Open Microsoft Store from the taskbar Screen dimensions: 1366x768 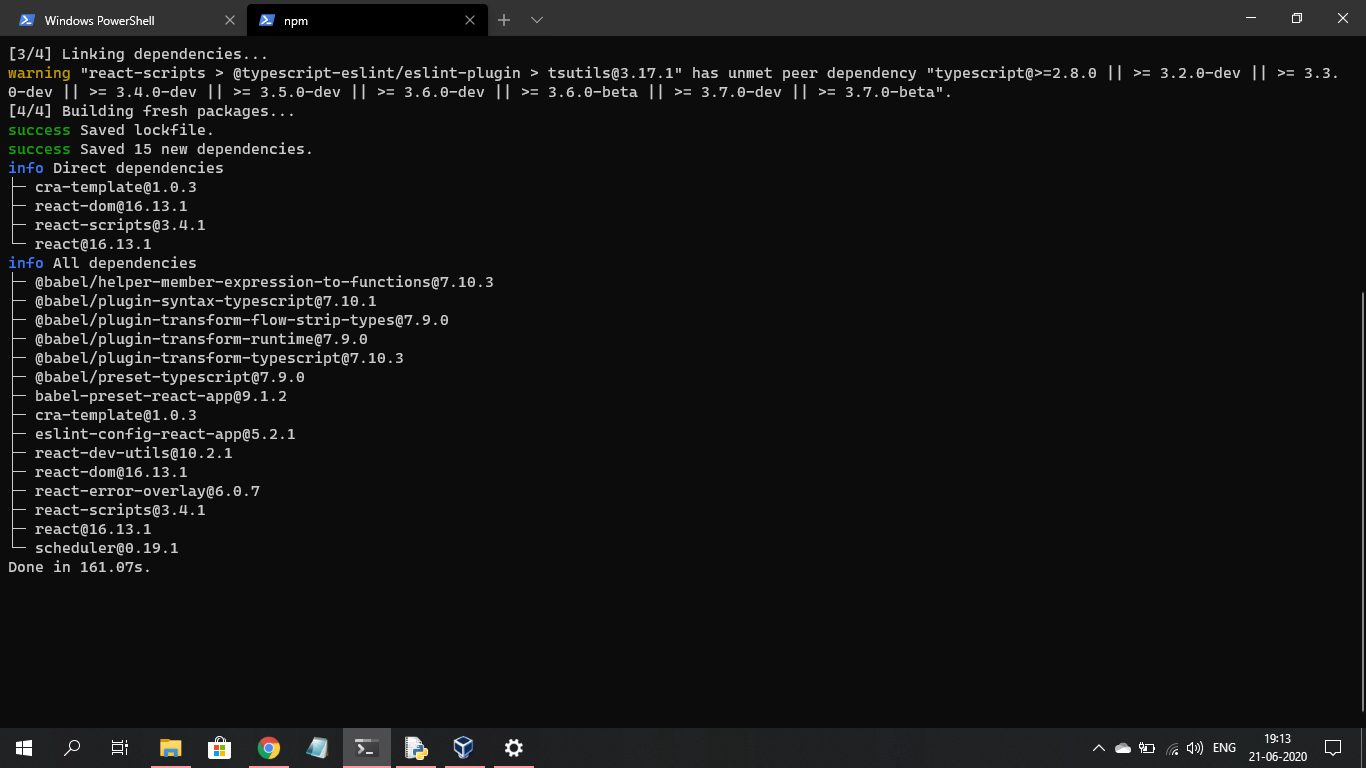pos(219,747)
